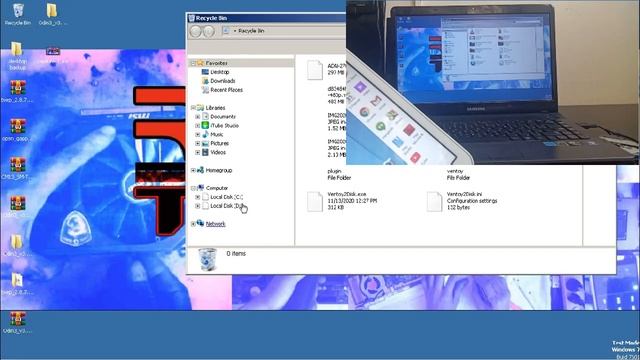Select Favorites in the navigation pane

click(216, 63)
